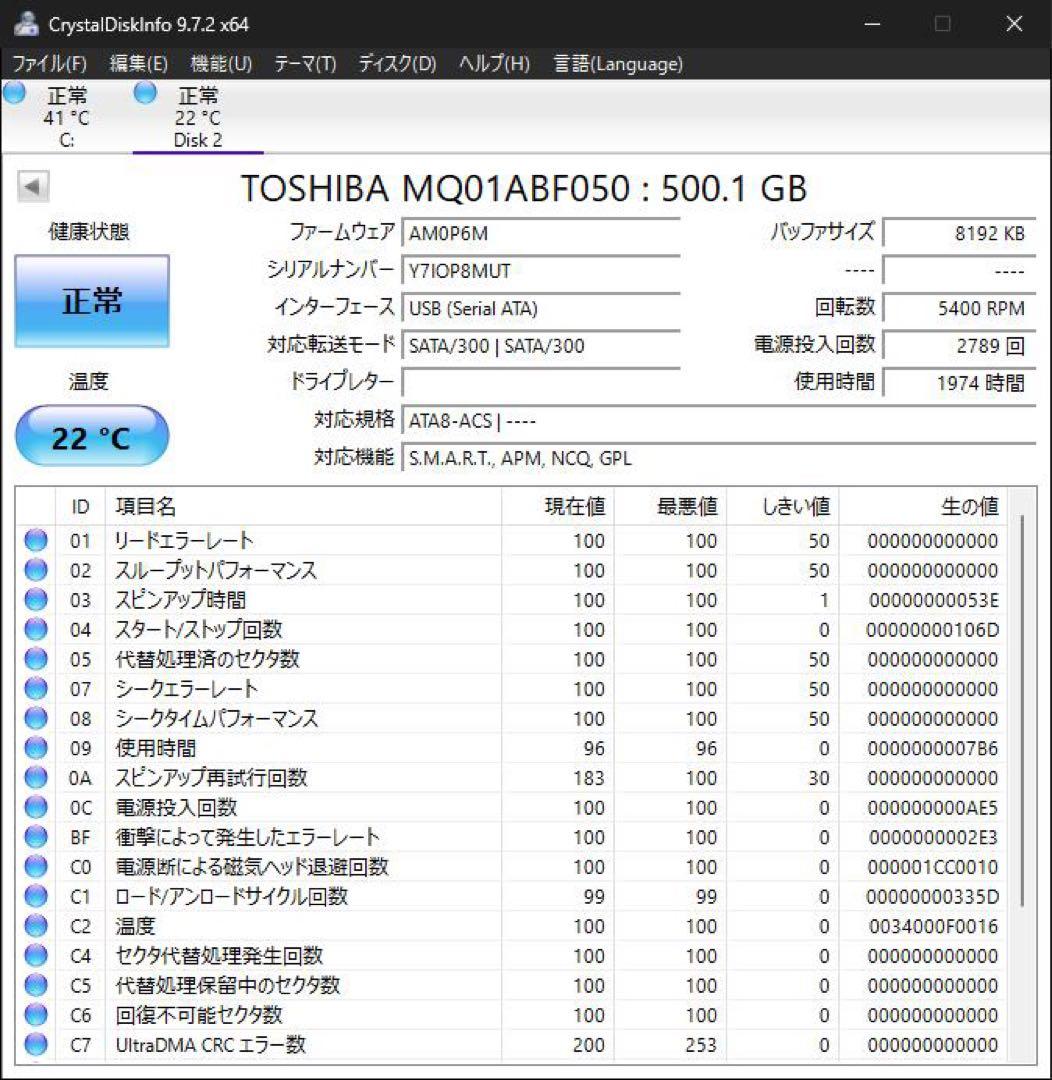Click the back arrow to return to previous disk
The height and width of the screenshot is (1080, 1052).
tap(33, 188)
